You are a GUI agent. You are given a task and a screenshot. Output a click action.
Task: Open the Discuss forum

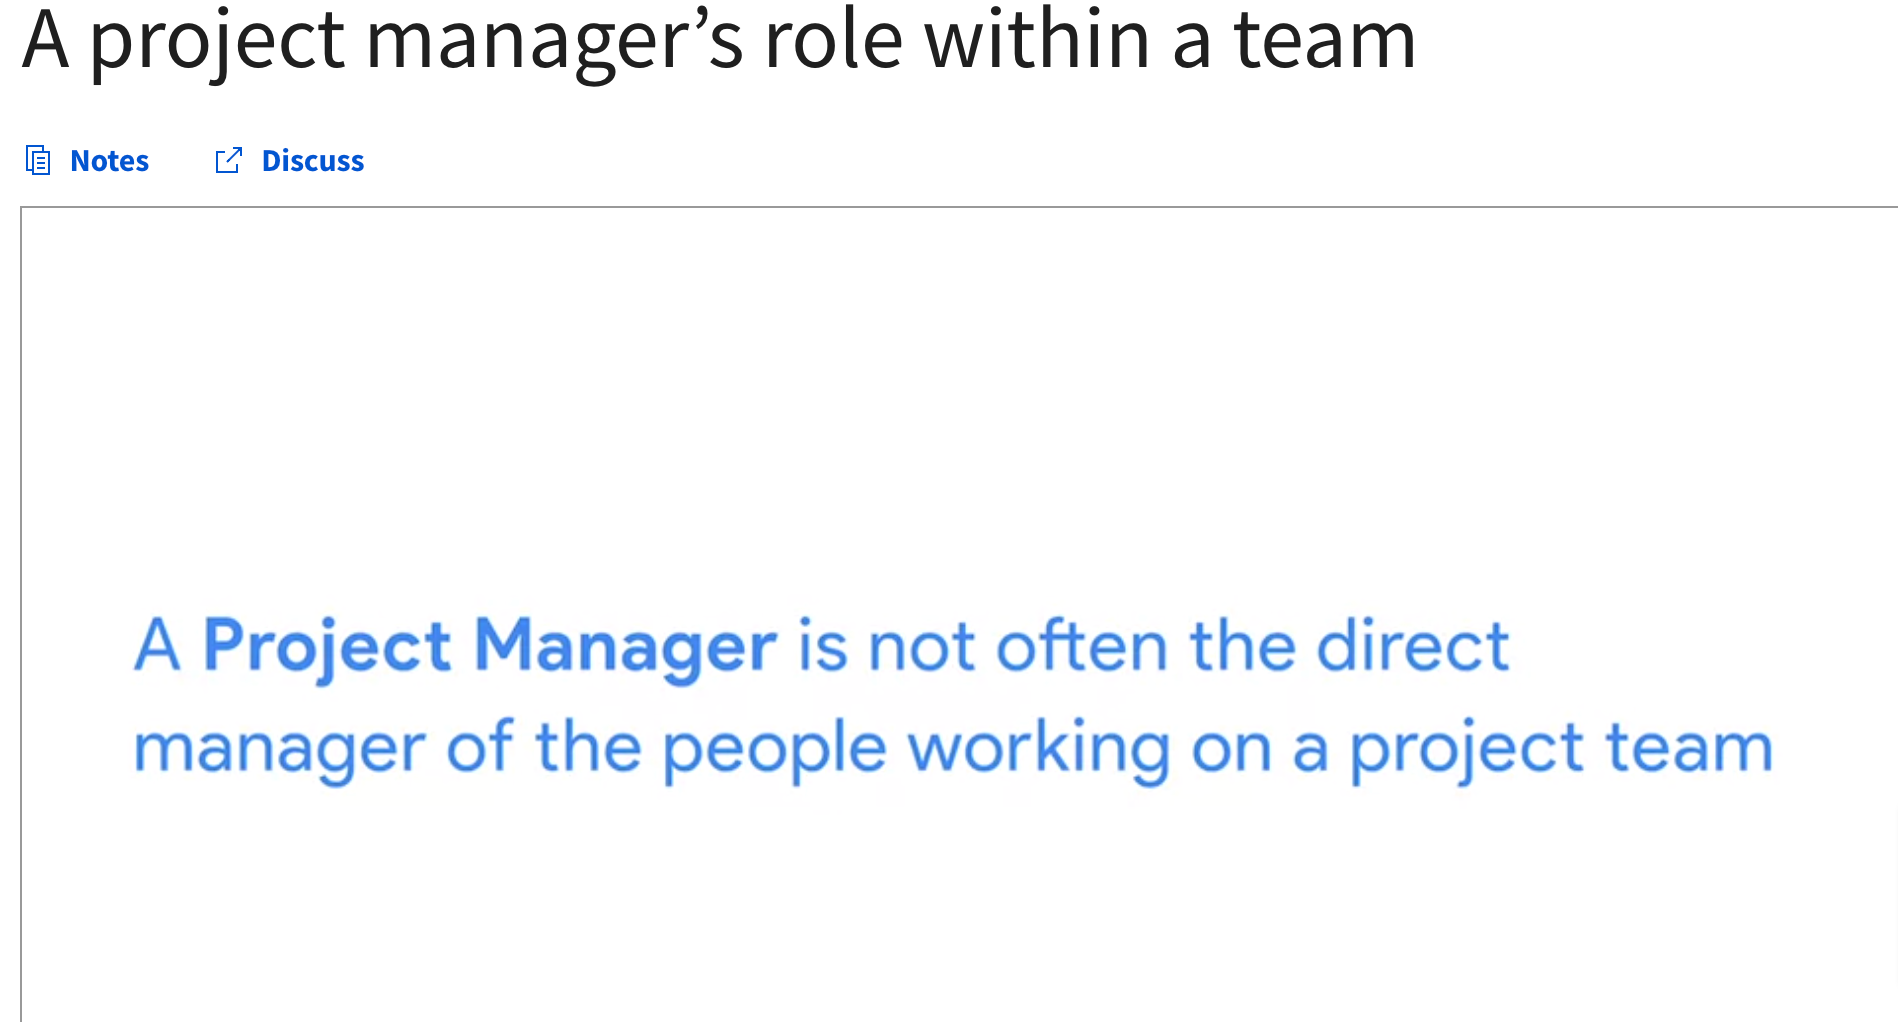tap(313, 160)
